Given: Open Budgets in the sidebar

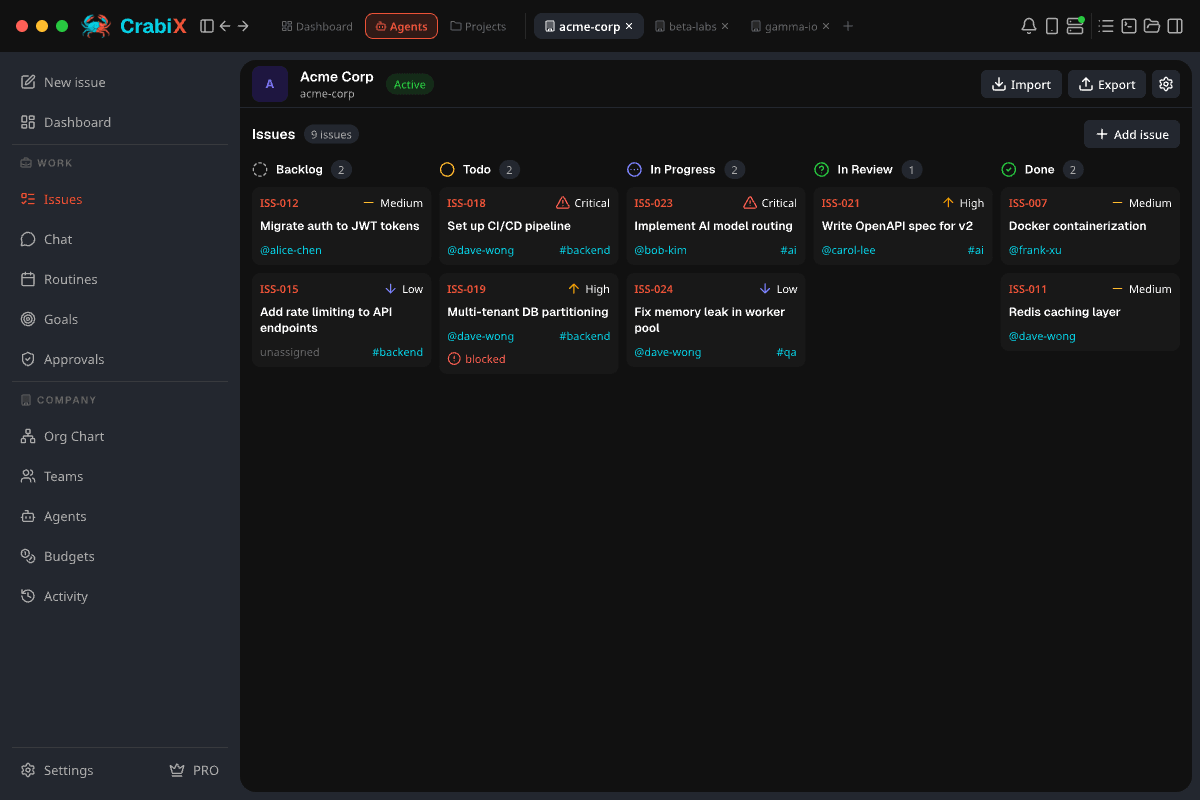Looking at the screenshot, I should 120,556.
